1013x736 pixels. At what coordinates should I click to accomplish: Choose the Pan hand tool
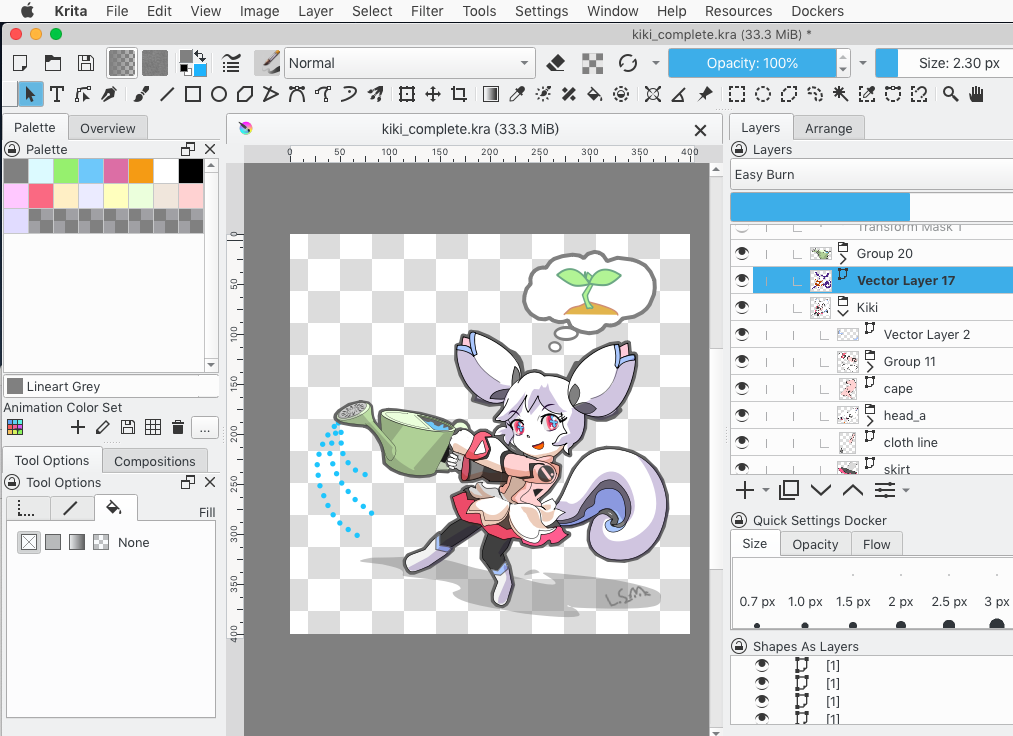click(x=976, y=94)
